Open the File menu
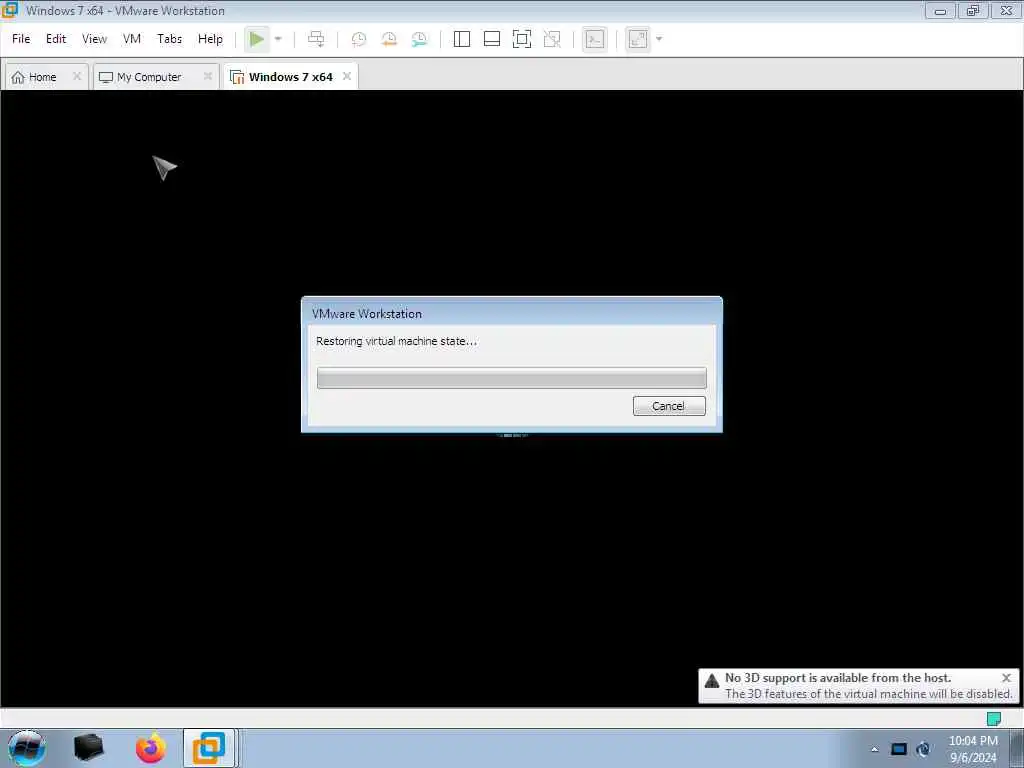1024x768 pixels. pyautogui.click(x=21, y=39)
